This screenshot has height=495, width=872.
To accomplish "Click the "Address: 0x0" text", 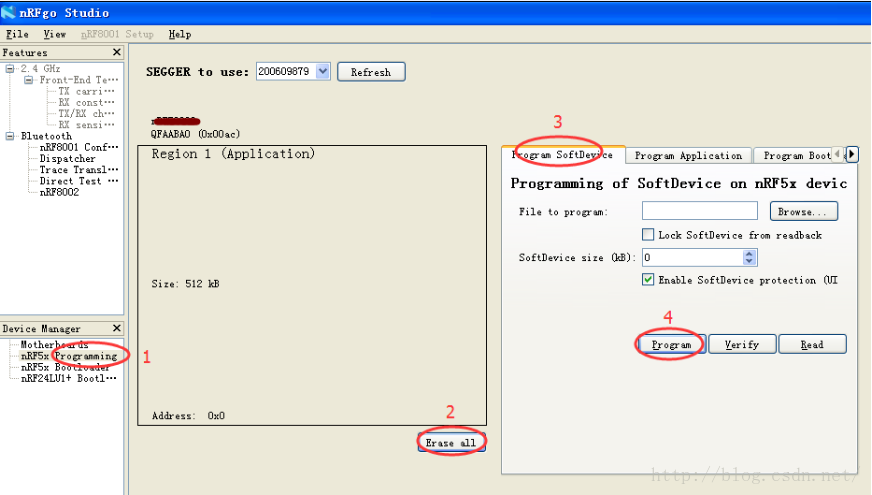I will pyautogui.click(x=189, y=415).
